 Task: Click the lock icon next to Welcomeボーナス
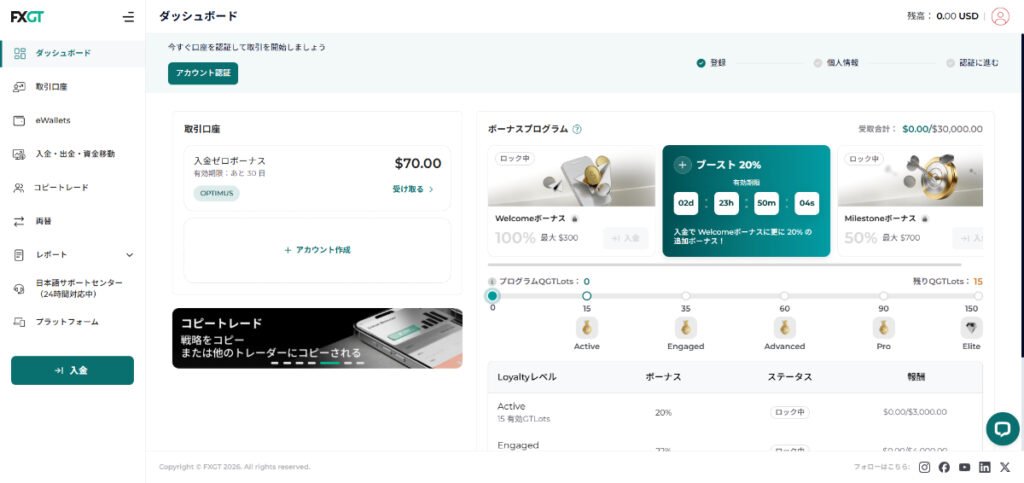(x=575, y=219)
